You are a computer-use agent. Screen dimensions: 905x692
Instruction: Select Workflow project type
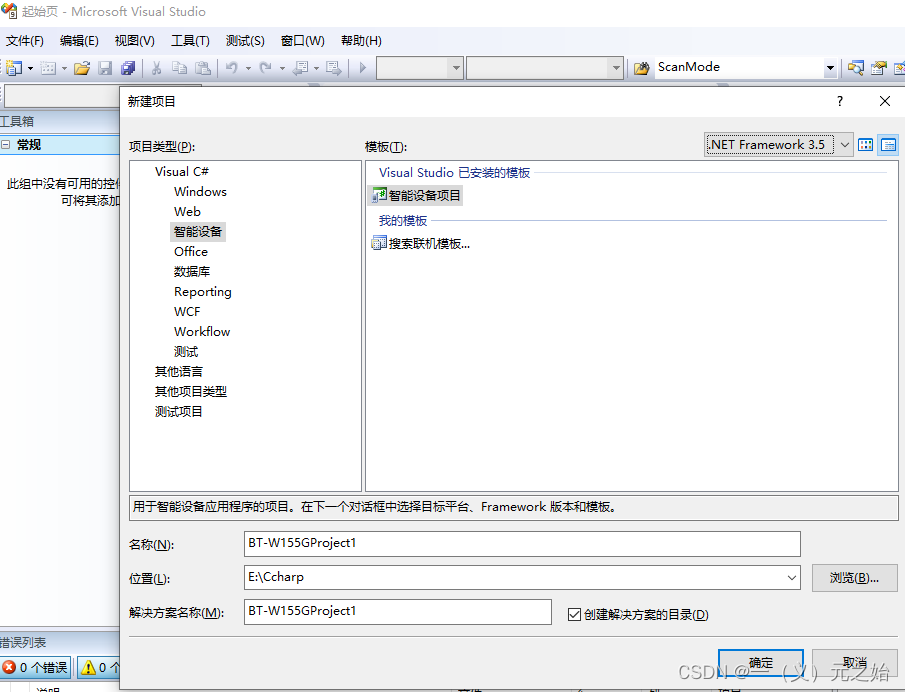(202, 331)
